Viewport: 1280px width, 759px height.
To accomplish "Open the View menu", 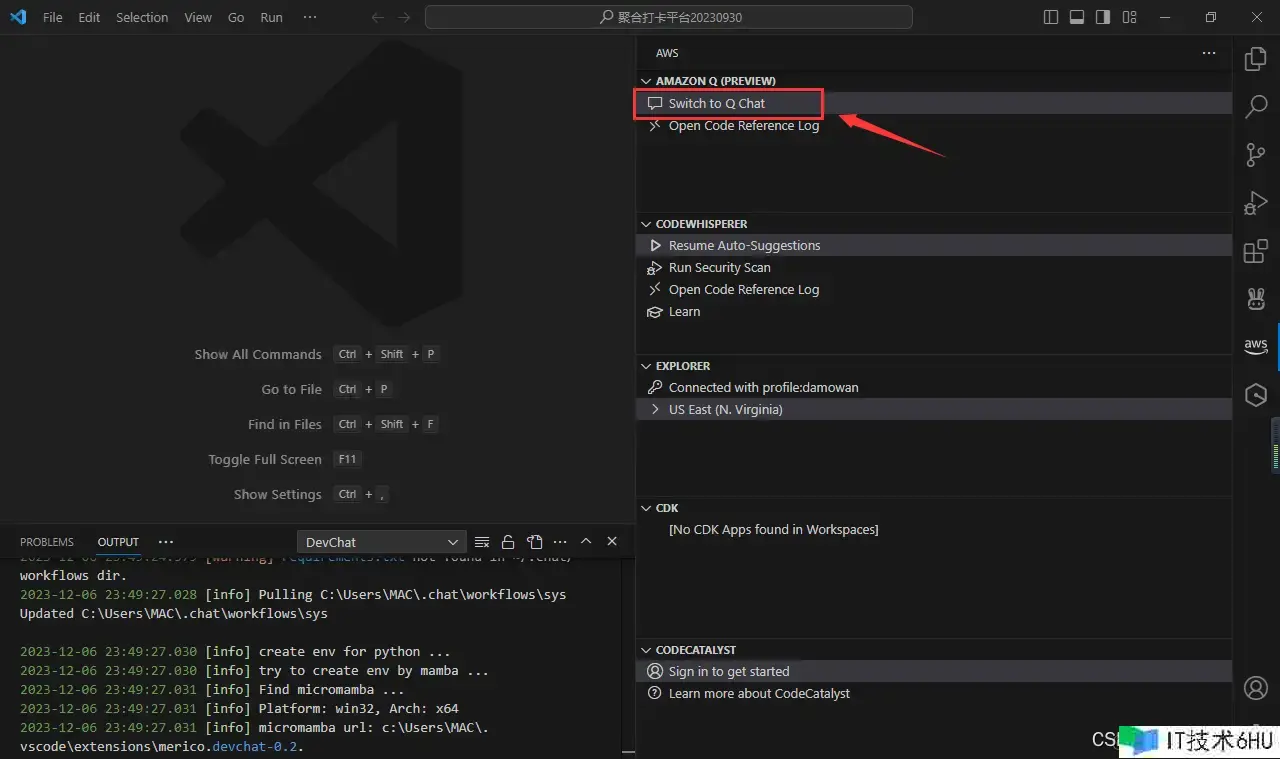I will (x=198, y=17).
